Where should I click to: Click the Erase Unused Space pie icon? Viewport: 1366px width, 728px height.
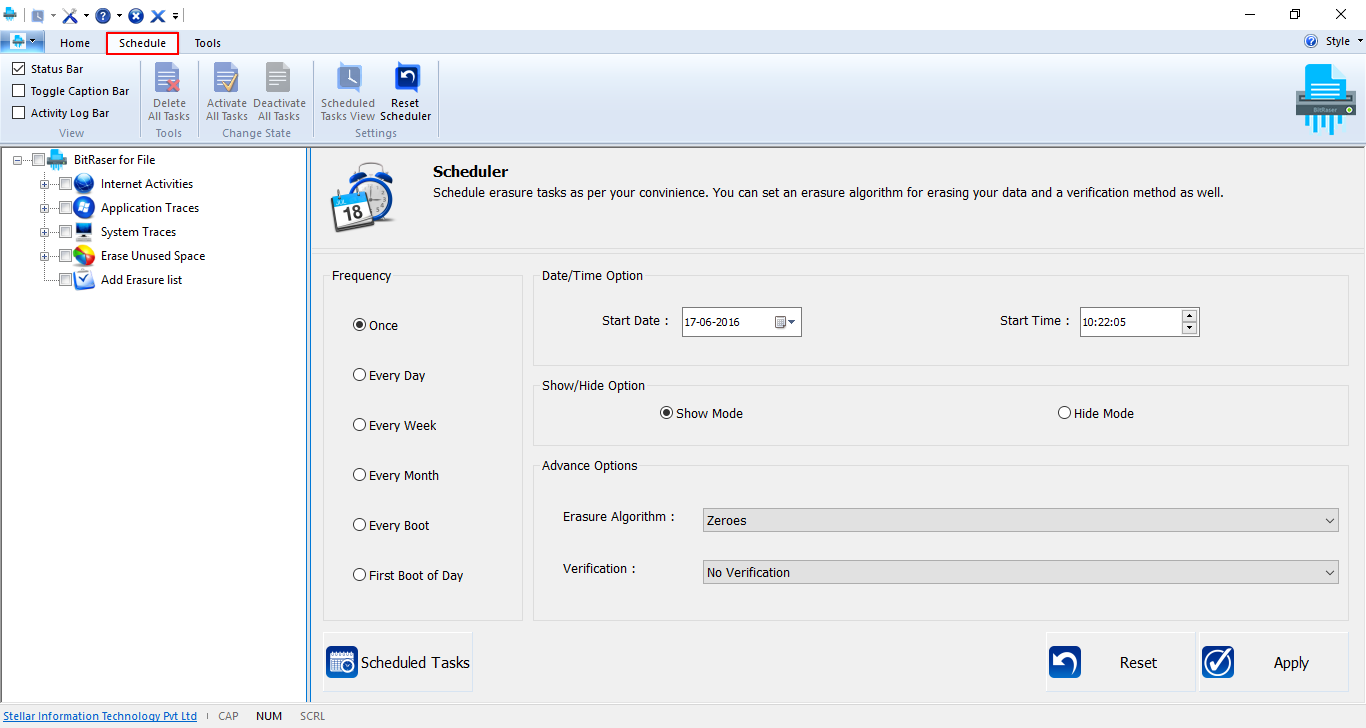point(84,256)
